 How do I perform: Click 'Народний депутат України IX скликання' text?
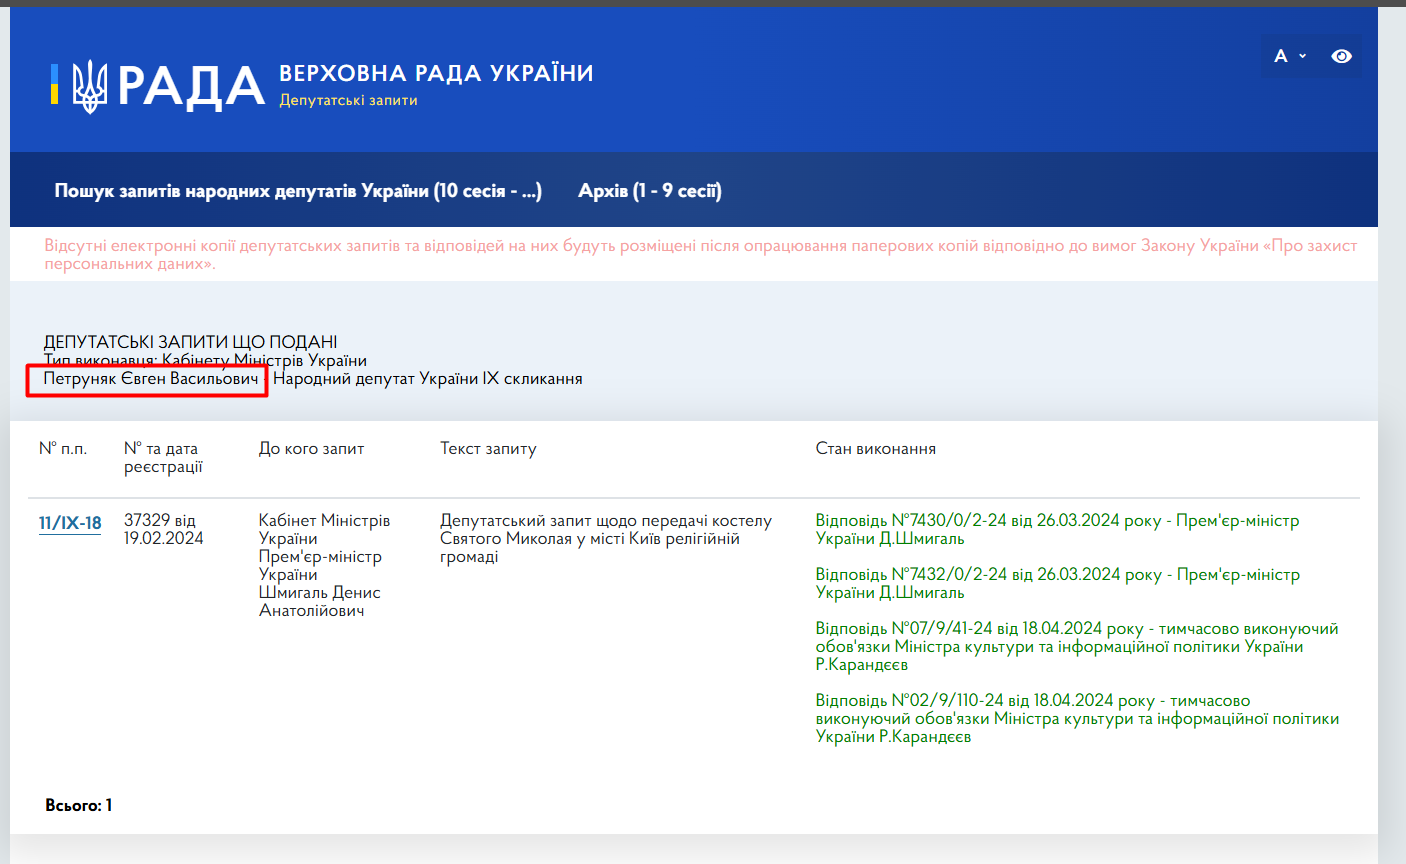(x=427, y=379)
